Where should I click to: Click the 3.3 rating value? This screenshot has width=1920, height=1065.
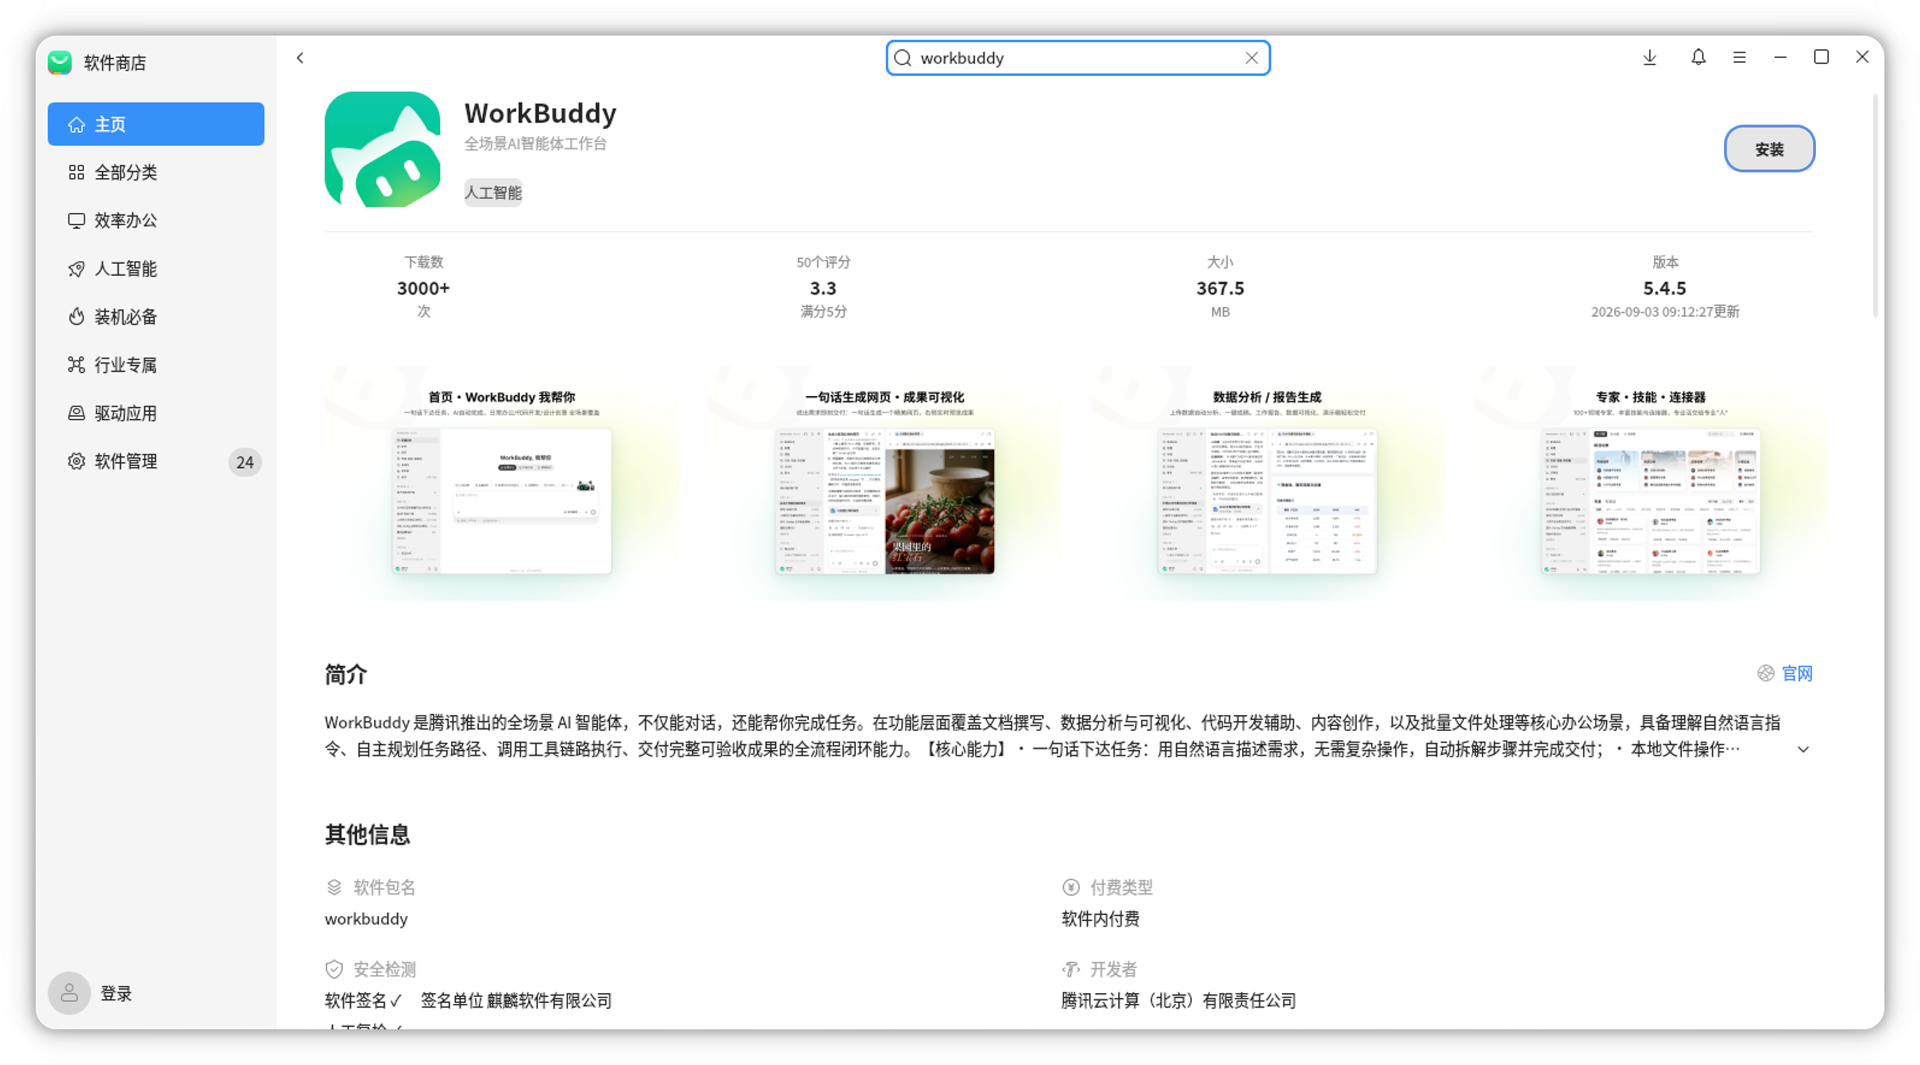823,288
